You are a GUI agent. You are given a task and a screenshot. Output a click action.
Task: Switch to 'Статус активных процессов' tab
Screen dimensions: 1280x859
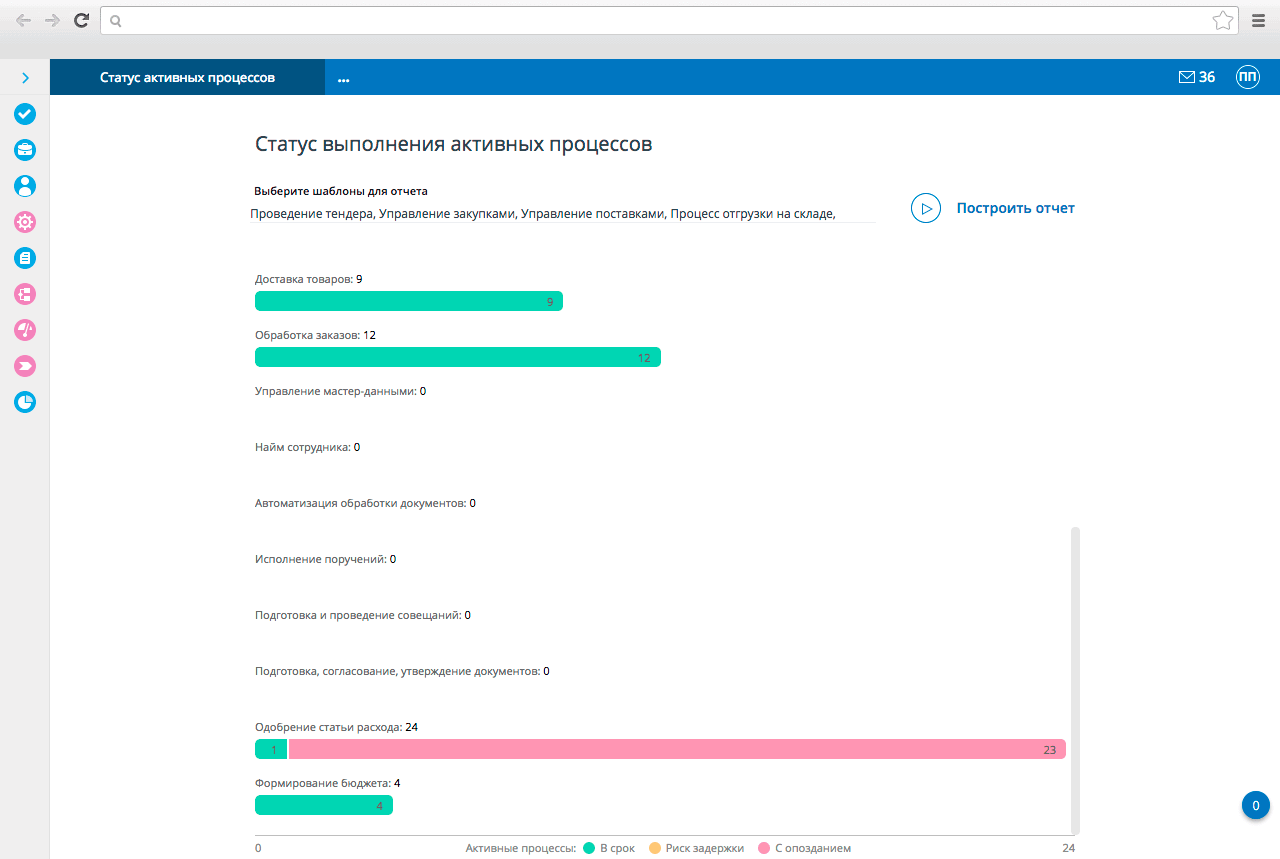click(186, 76)
